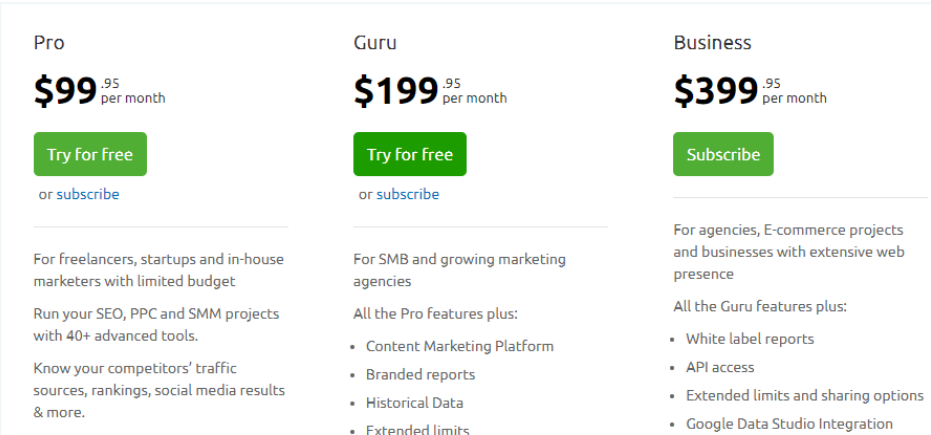Click Extended limits and sharing options item
The height and width of the screenshot is (435, 931).
[x=805, y=396]
